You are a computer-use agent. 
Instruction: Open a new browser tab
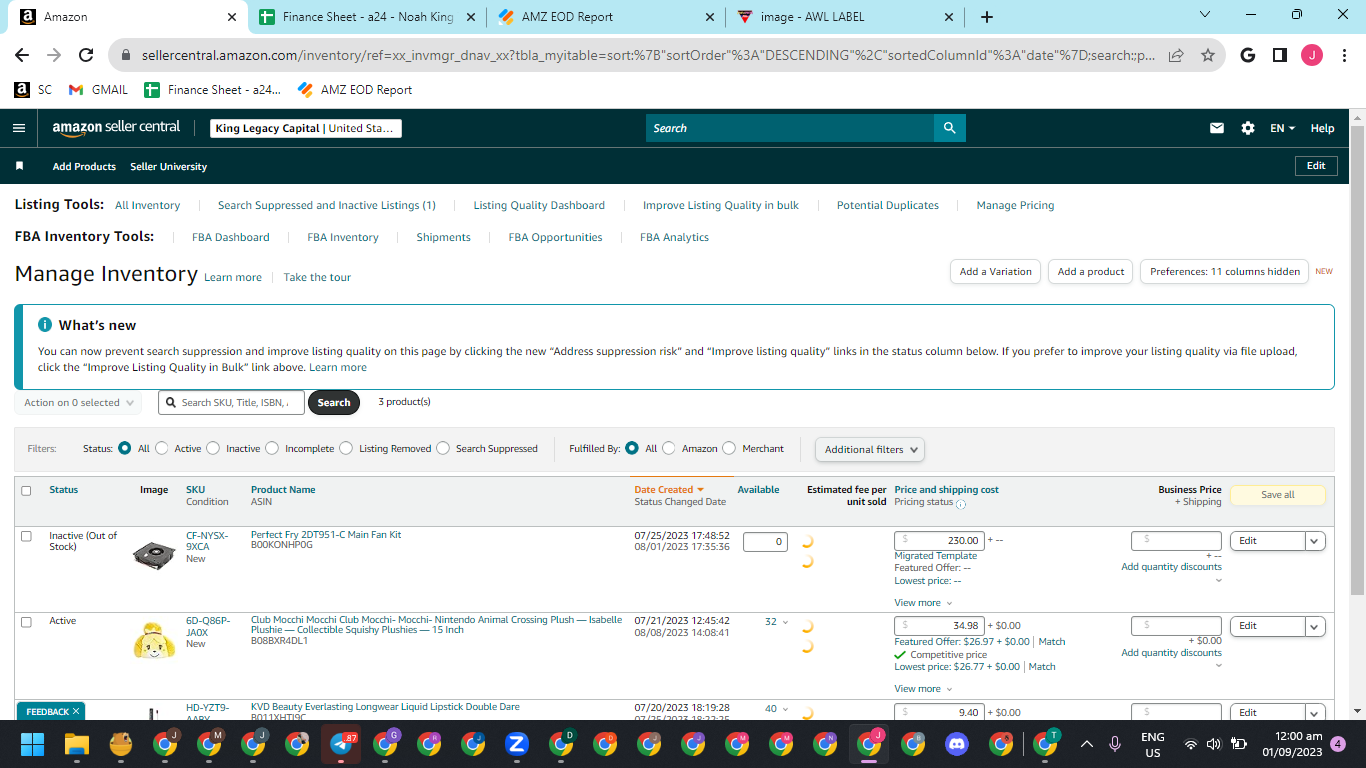point(987,17)
